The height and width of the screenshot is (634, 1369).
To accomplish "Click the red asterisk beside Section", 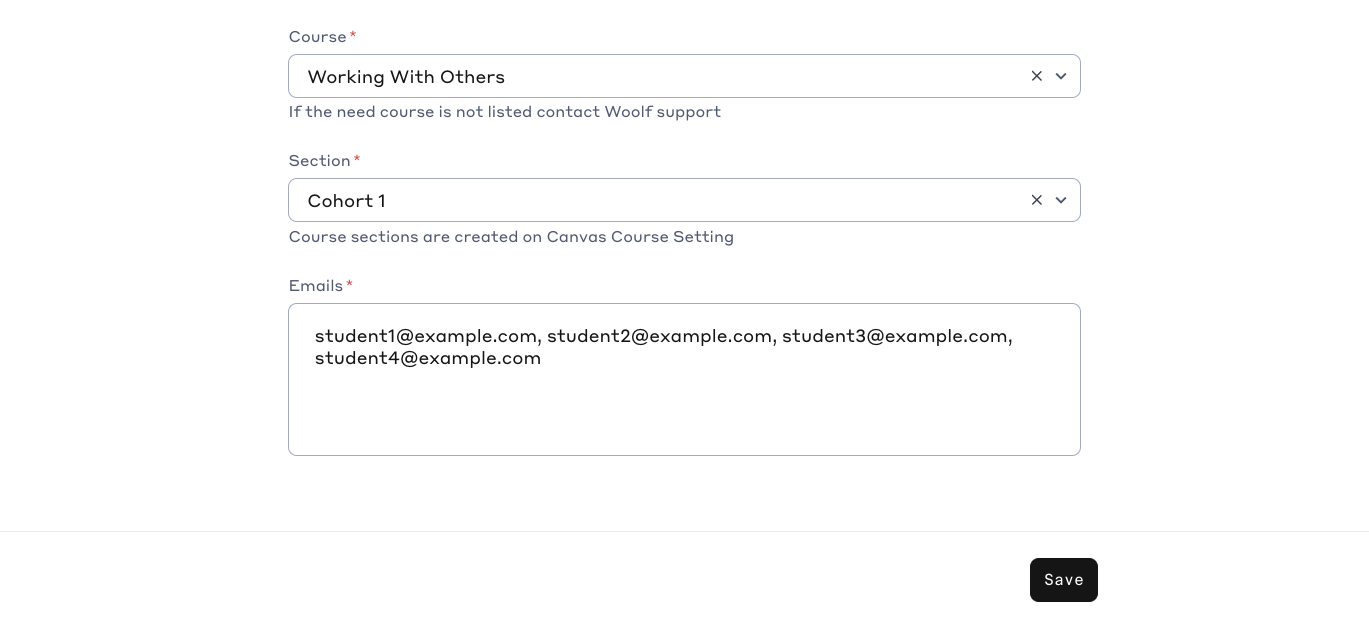I will 357,160.
